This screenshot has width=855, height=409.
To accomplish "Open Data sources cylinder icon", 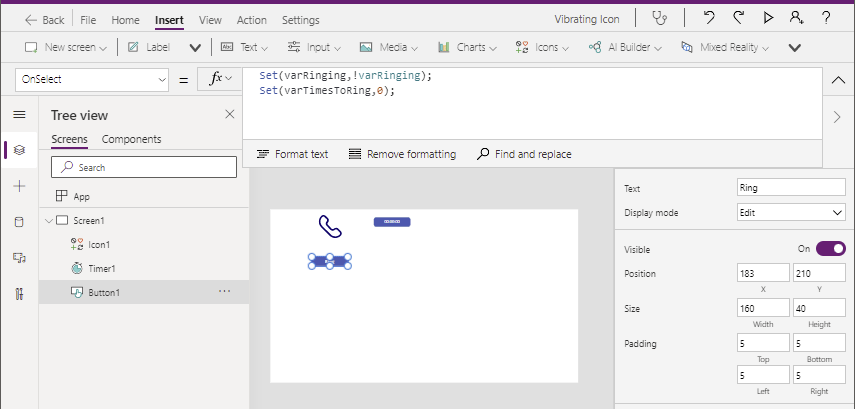I will pyautogui.click(x=19, y=222).
